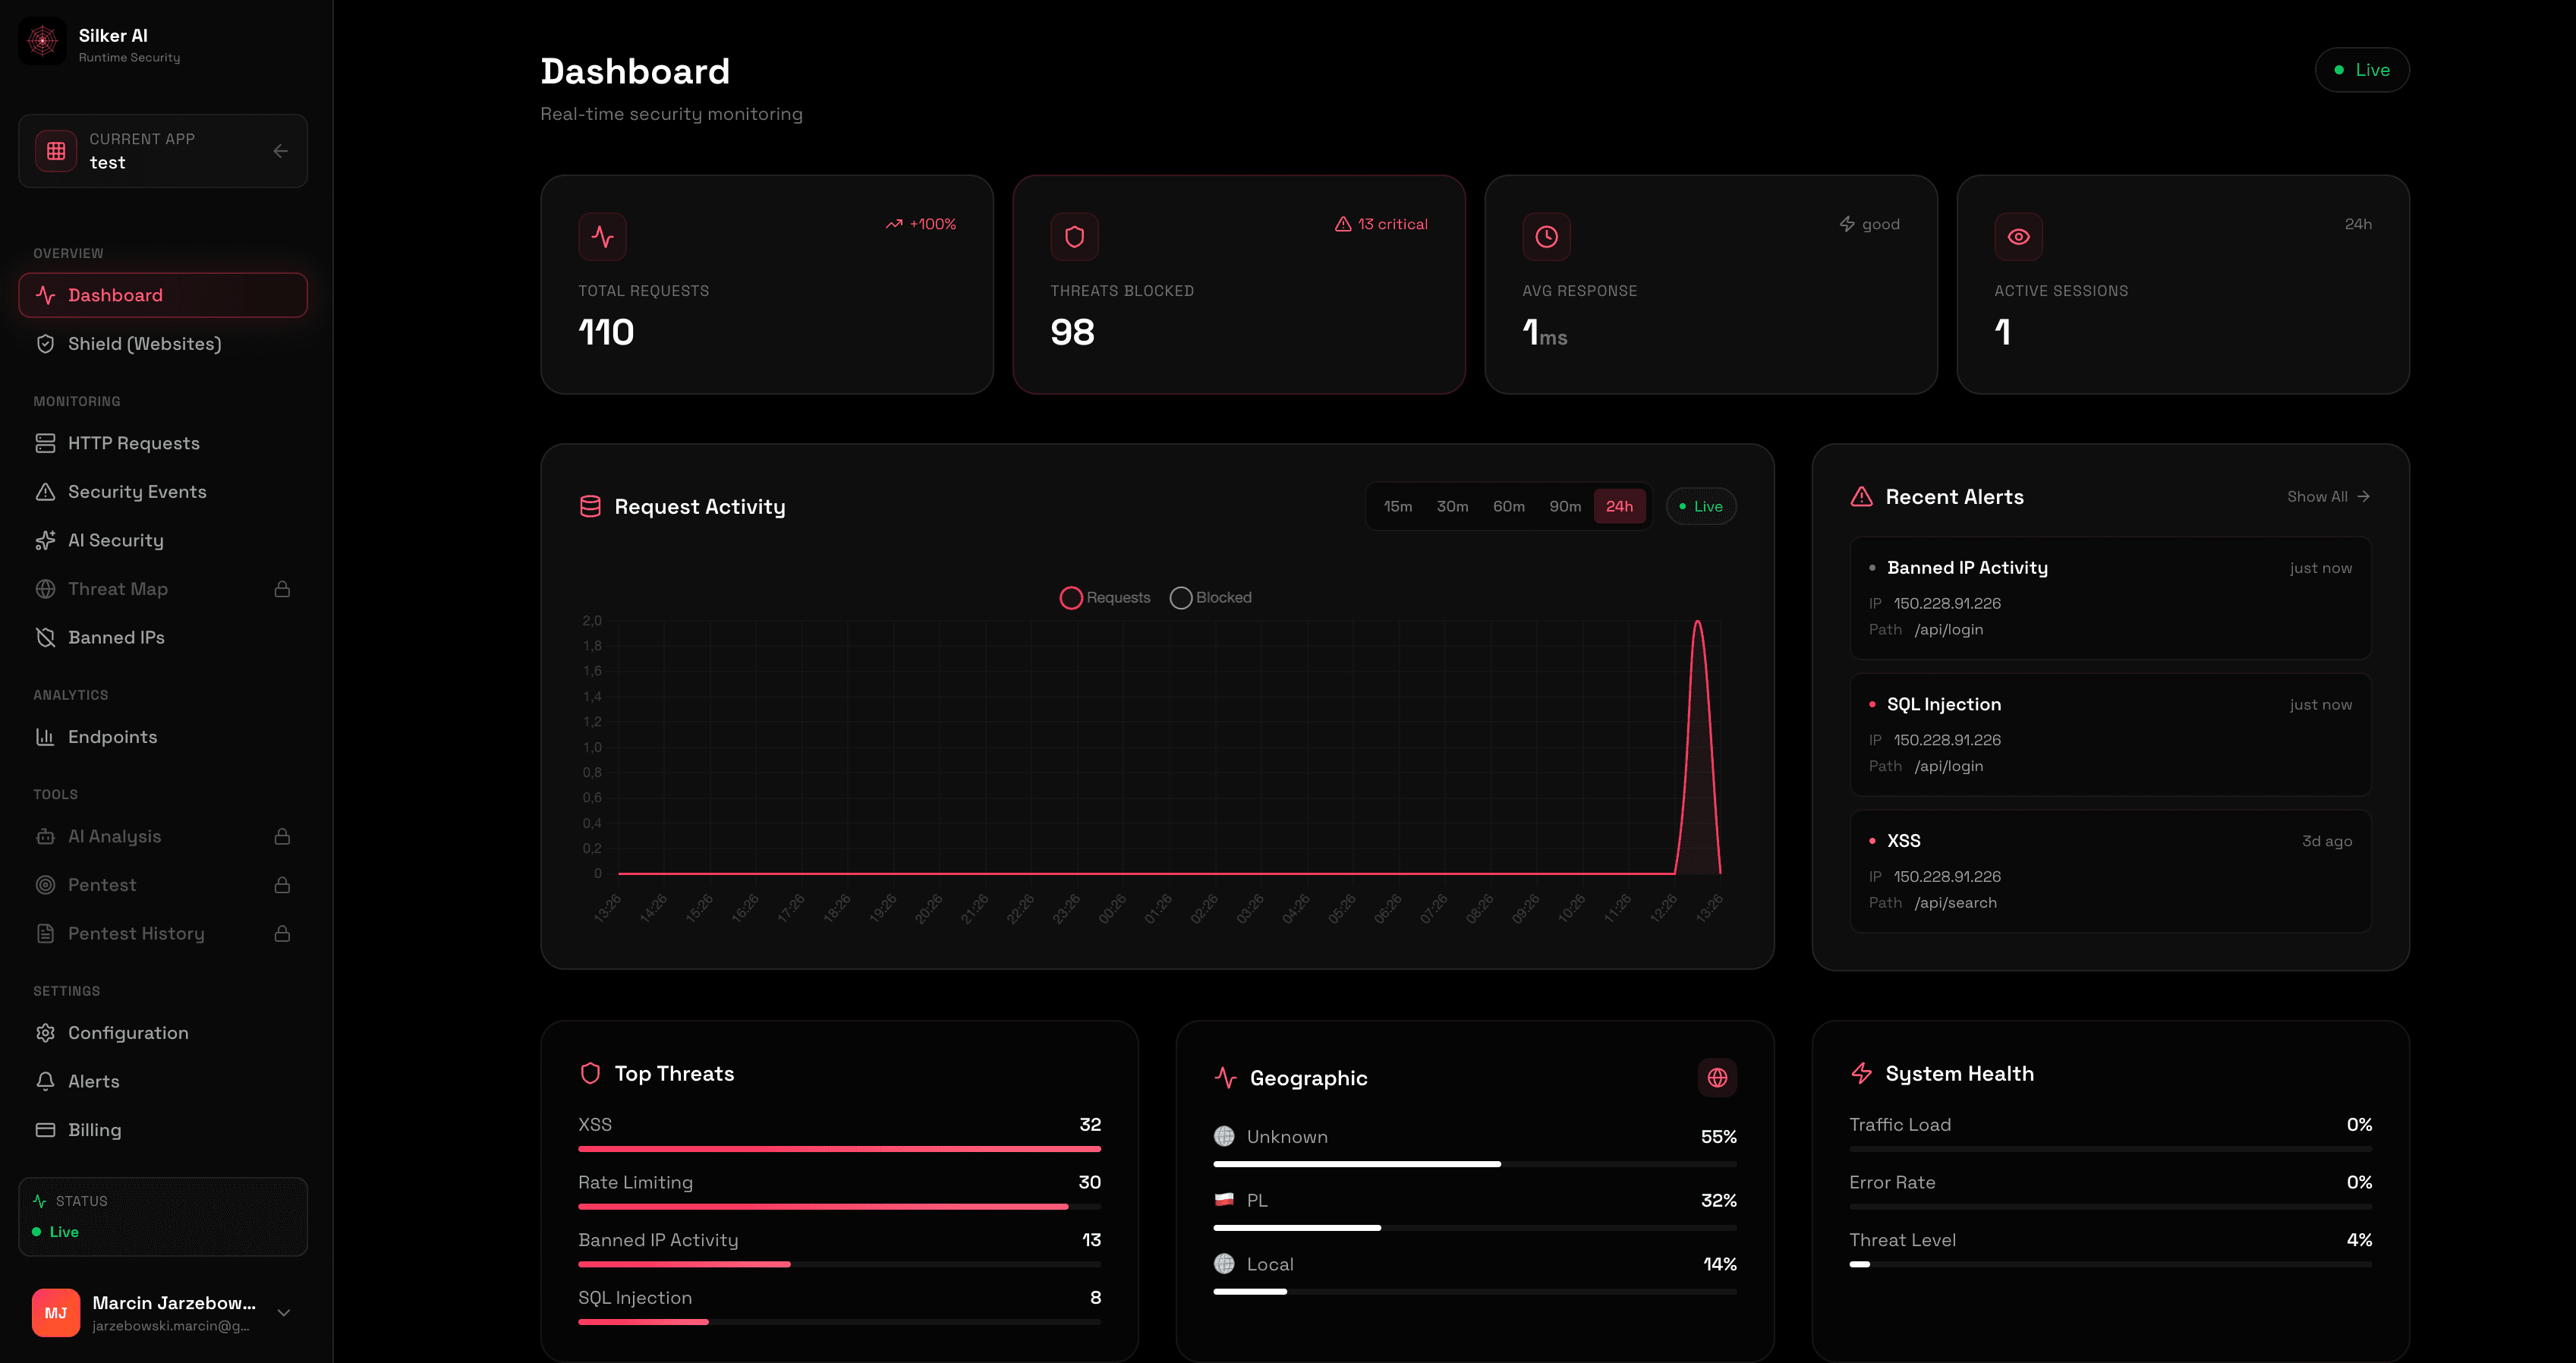
Task: Select the 15m time range
Action: (x=1398, y=507)
